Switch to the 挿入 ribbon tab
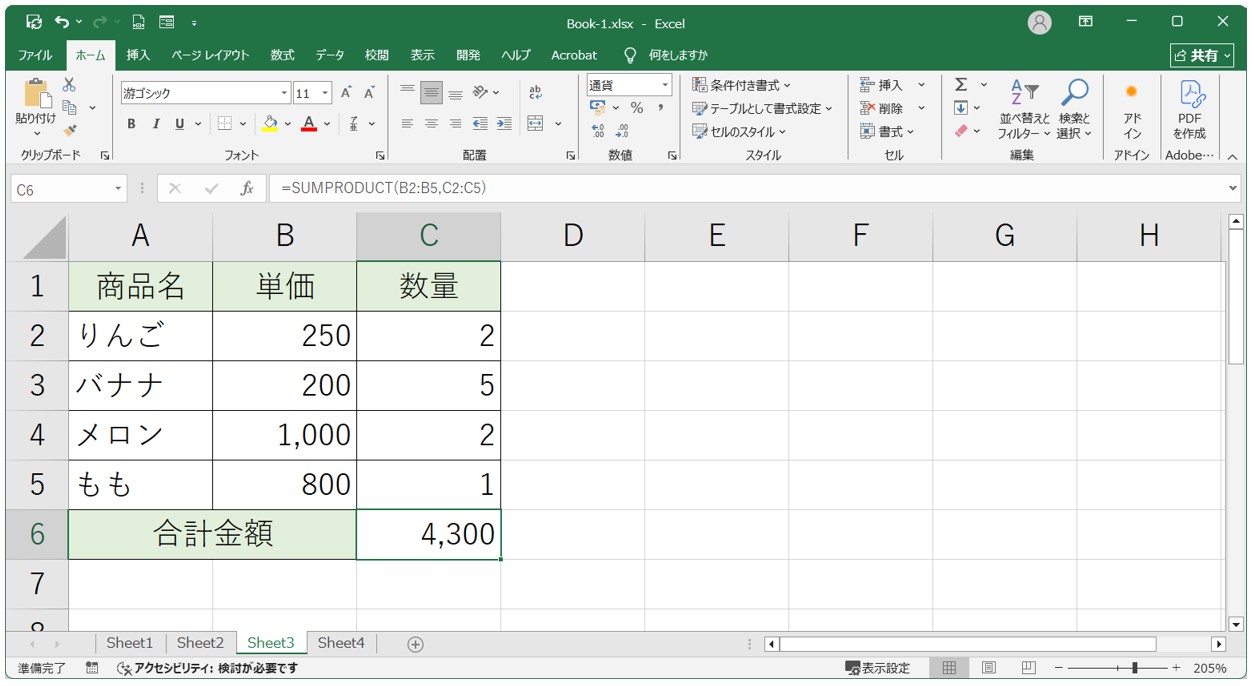Viewport: 1252px width, 686px height. 139,55
